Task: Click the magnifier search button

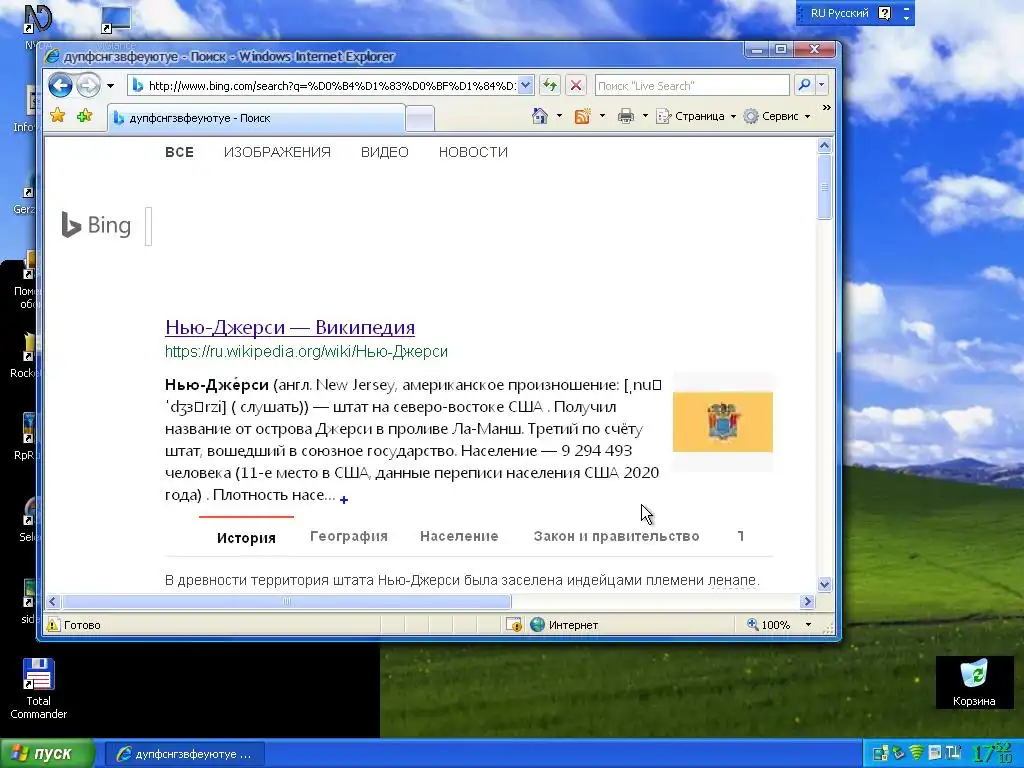Action: click(805, 85)
